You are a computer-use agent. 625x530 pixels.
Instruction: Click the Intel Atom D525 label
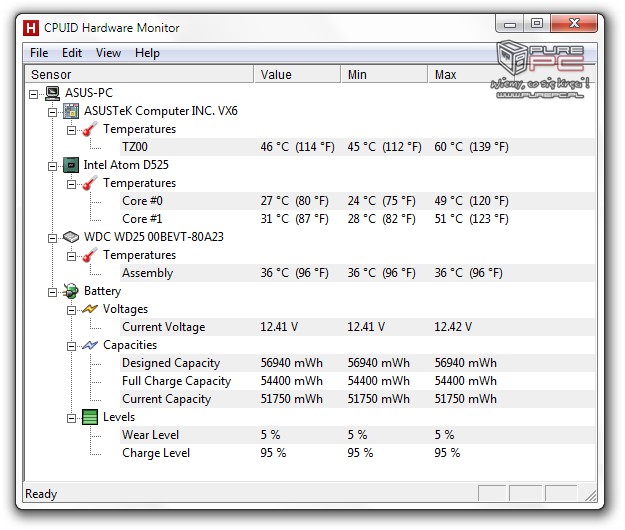126,165
